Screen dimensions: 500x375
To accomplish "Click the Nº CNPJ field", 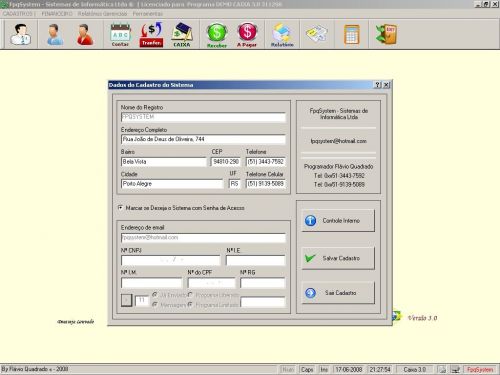I will click(x=171, y=260).
